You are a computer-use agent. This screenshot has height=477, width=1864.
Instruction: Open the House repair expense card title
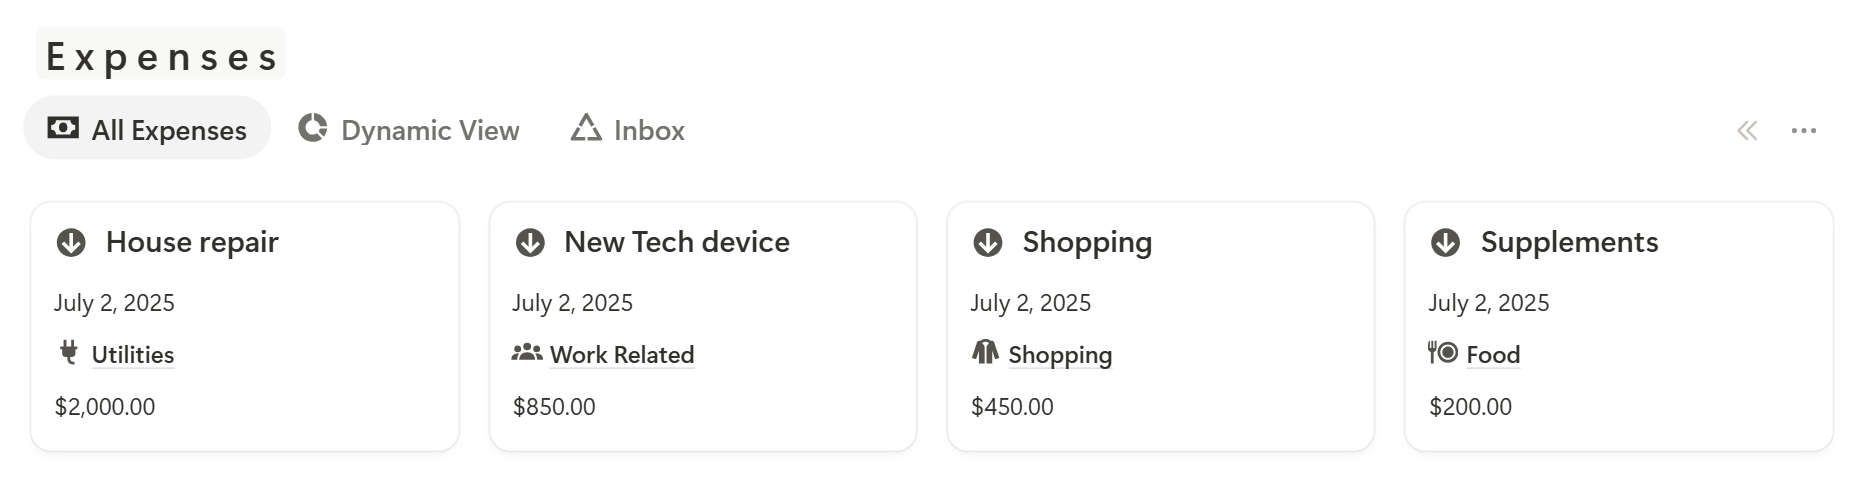pos(192,242)
